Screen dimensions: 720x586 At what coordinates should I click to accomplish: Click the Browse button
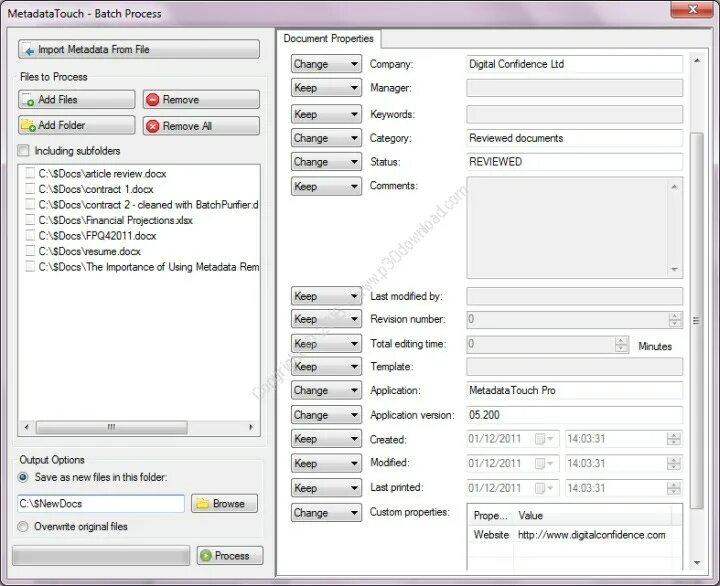click(x=225, y=504)
